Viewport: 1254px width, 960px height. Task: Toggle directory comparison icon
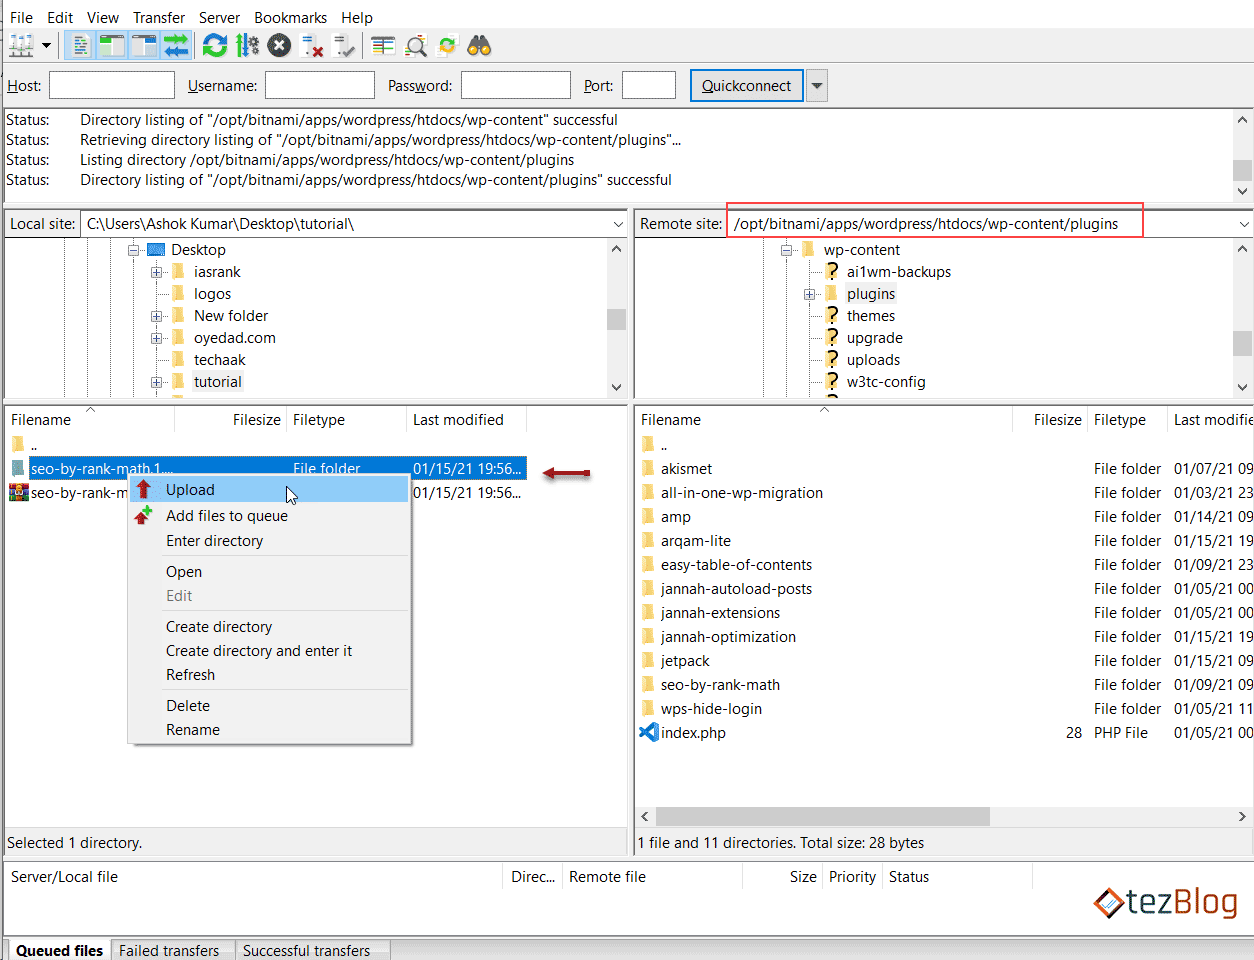point(416,45)
